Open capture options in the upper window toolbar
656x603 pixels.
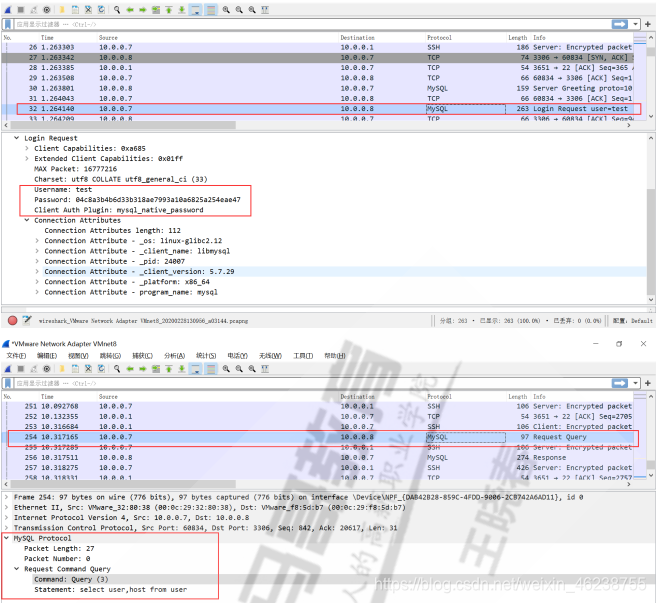[x=46, y=10]
